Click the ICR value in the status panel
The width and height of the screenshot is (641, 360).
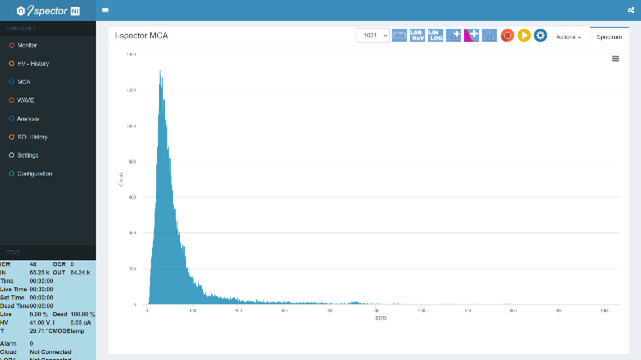(33, 264)
